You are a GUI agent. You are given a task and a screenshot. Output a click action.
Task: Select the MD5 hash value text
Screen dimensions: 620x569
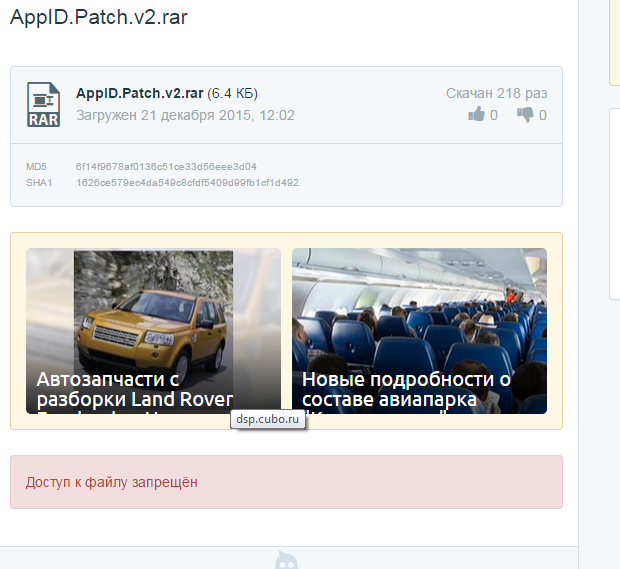166,166
